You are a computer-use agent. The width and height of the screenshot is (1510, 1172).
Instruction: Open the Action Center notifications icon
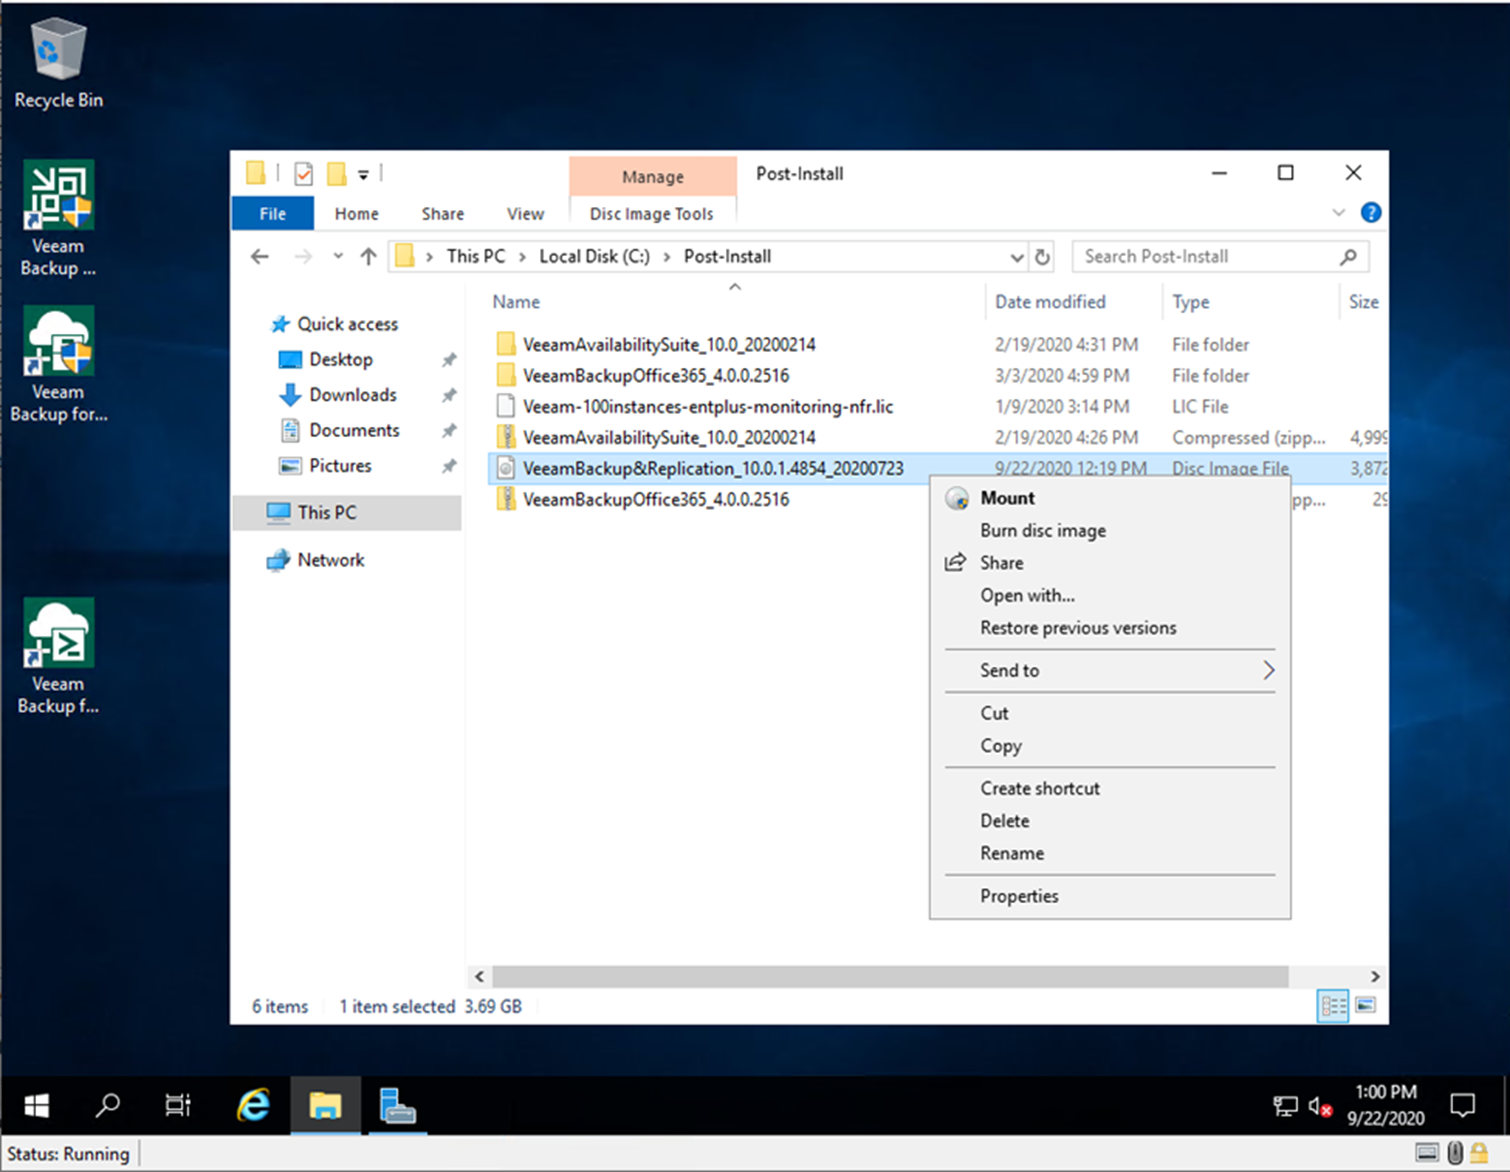[1463, 1105]
